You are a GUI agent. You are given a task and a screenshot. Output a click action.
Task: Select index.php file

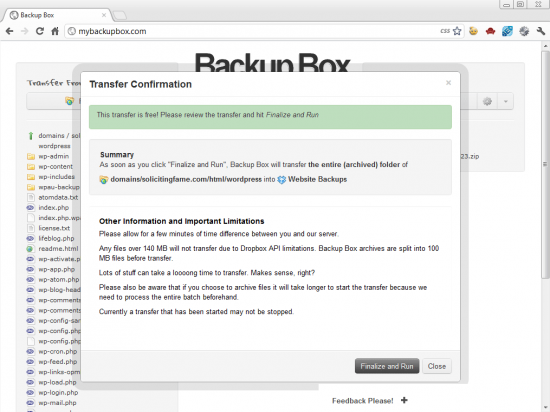click(53, 208)
